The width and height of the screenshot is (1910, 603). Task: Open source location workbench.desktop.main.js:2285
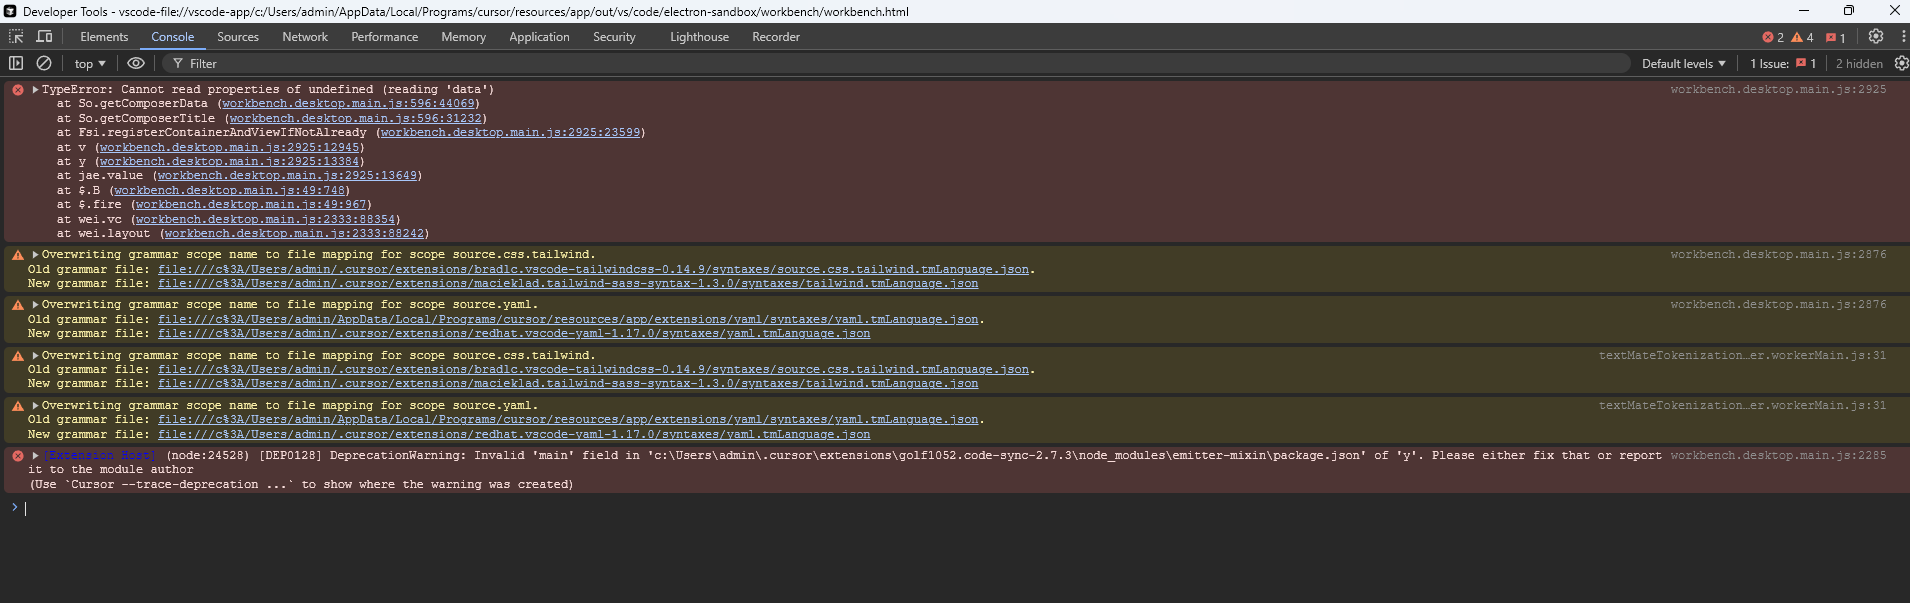(1778, 455)
